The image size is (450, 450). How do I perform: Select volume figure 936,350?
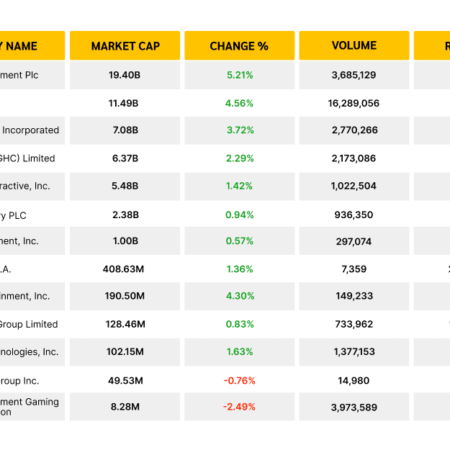click(354, 215)
